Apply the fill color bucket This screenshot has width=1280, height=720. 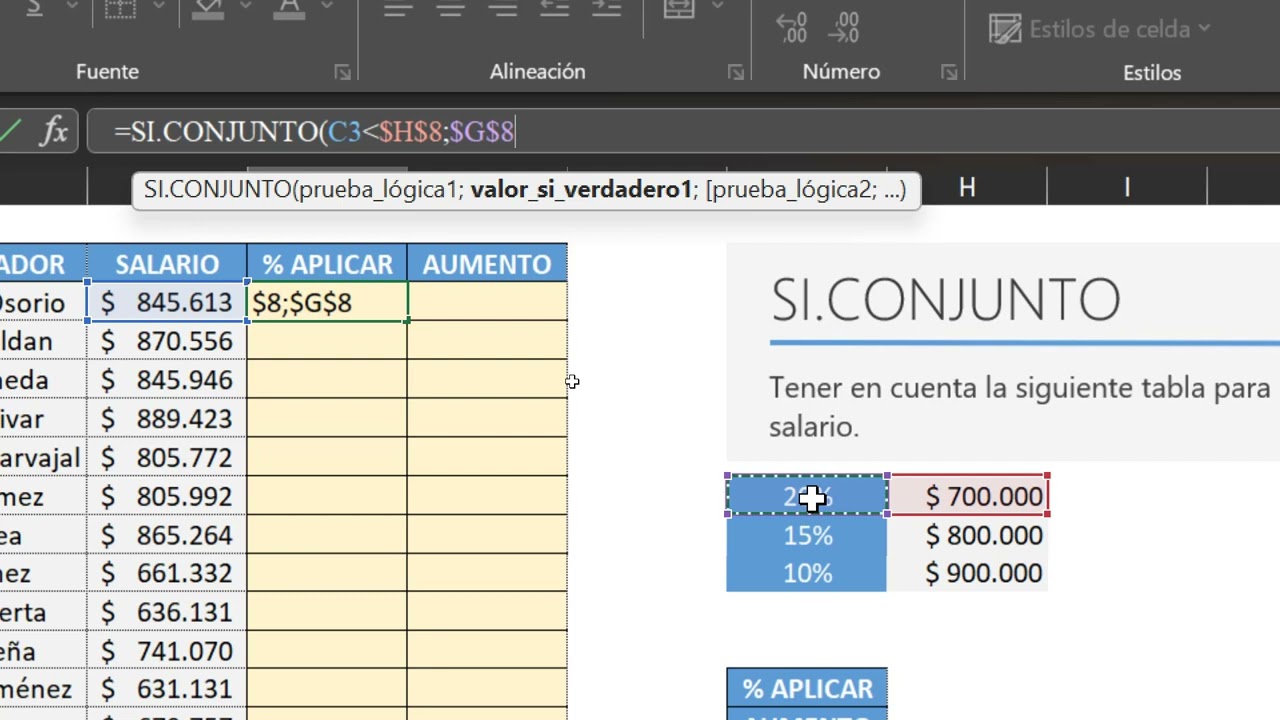[x=208, y=8]
